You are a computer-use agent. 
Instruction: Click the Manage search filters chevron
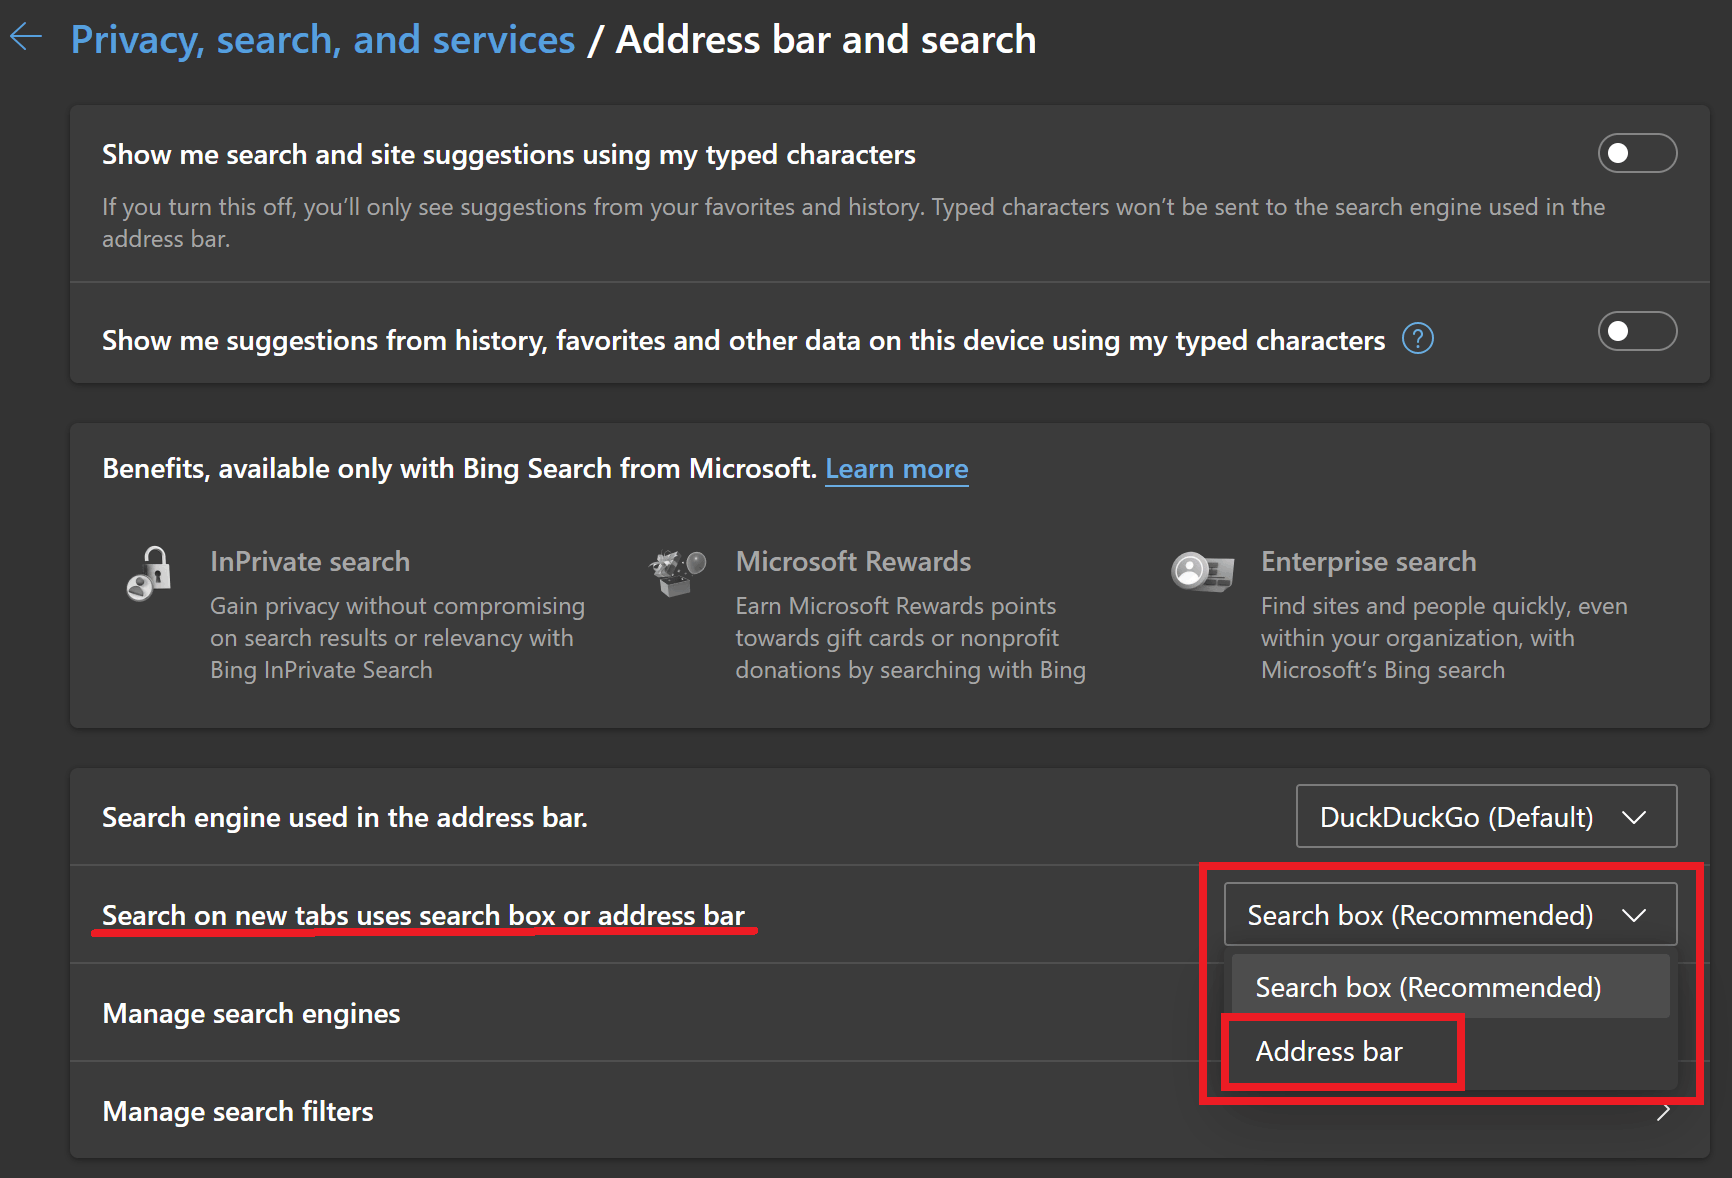(1663, 1111)
